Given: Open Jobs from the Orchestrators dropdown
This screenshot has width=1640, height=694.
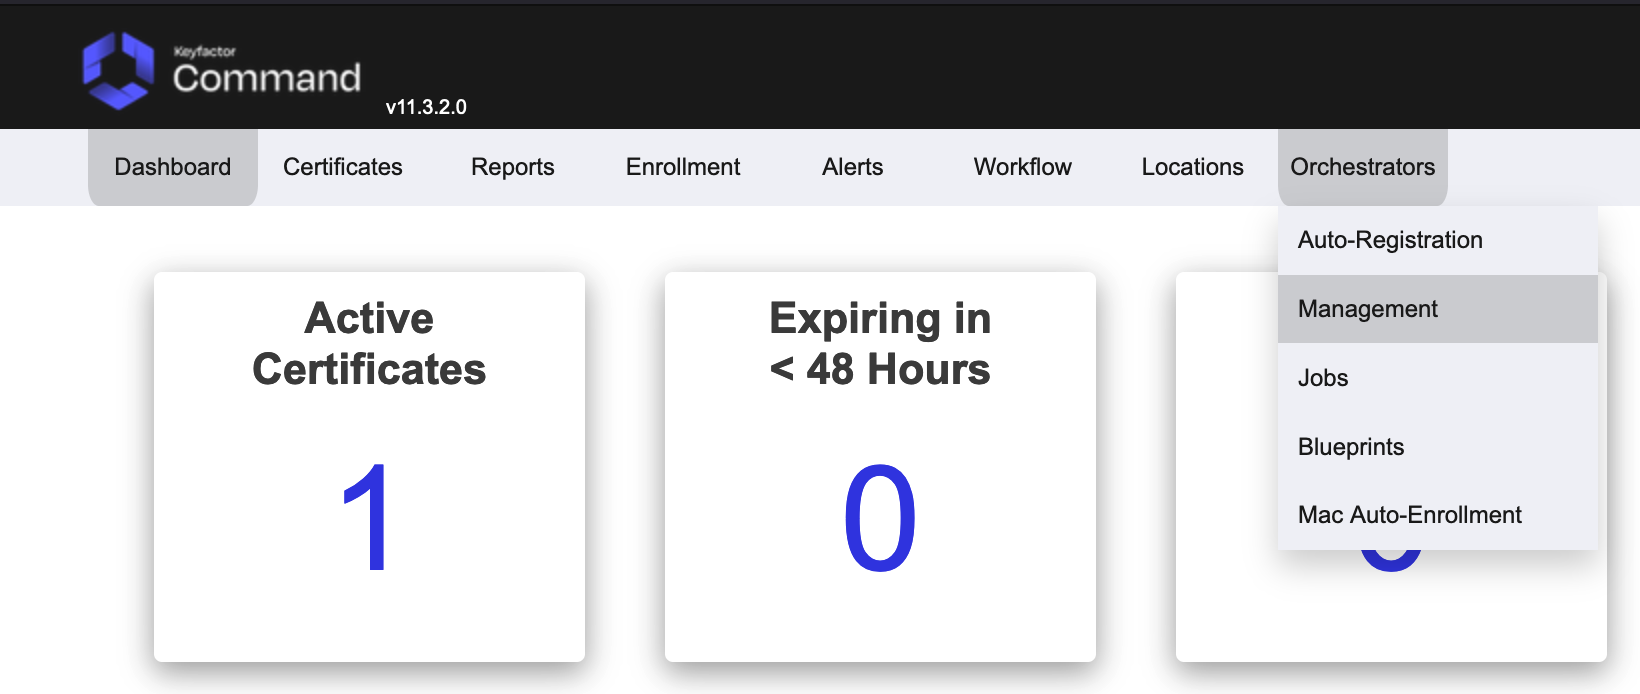Looking at the screenshot, I should (x=1323, y=378).
